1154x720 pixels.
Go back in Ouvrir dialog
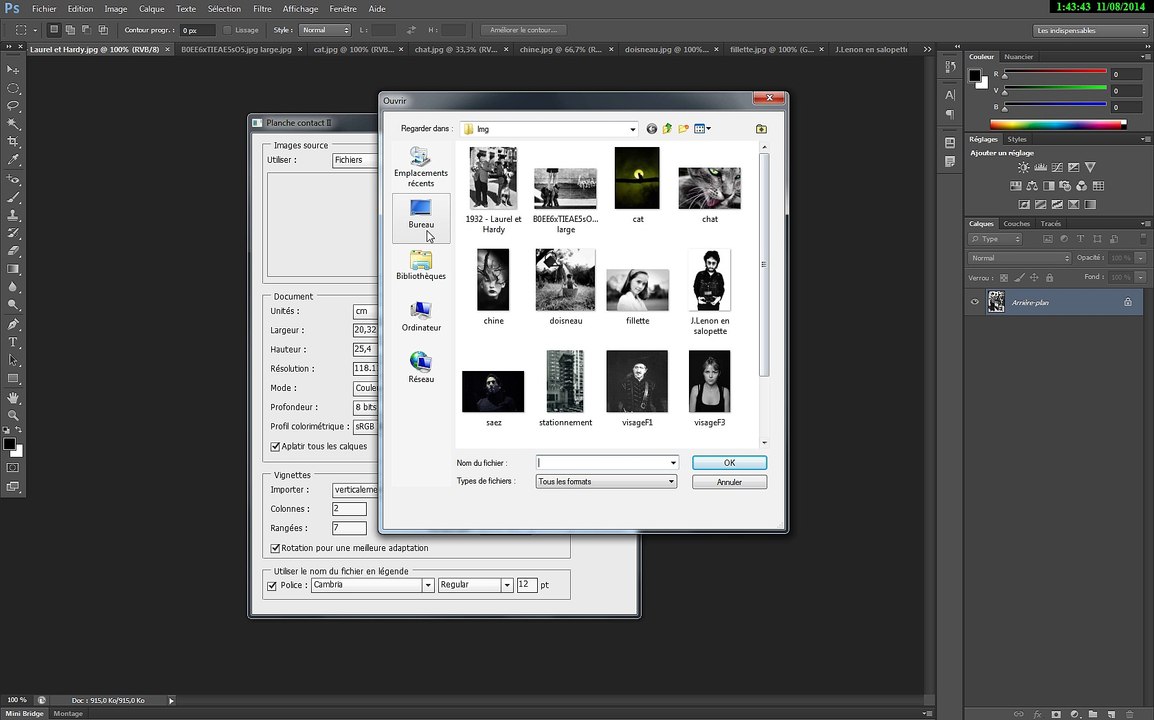(651, 129)
